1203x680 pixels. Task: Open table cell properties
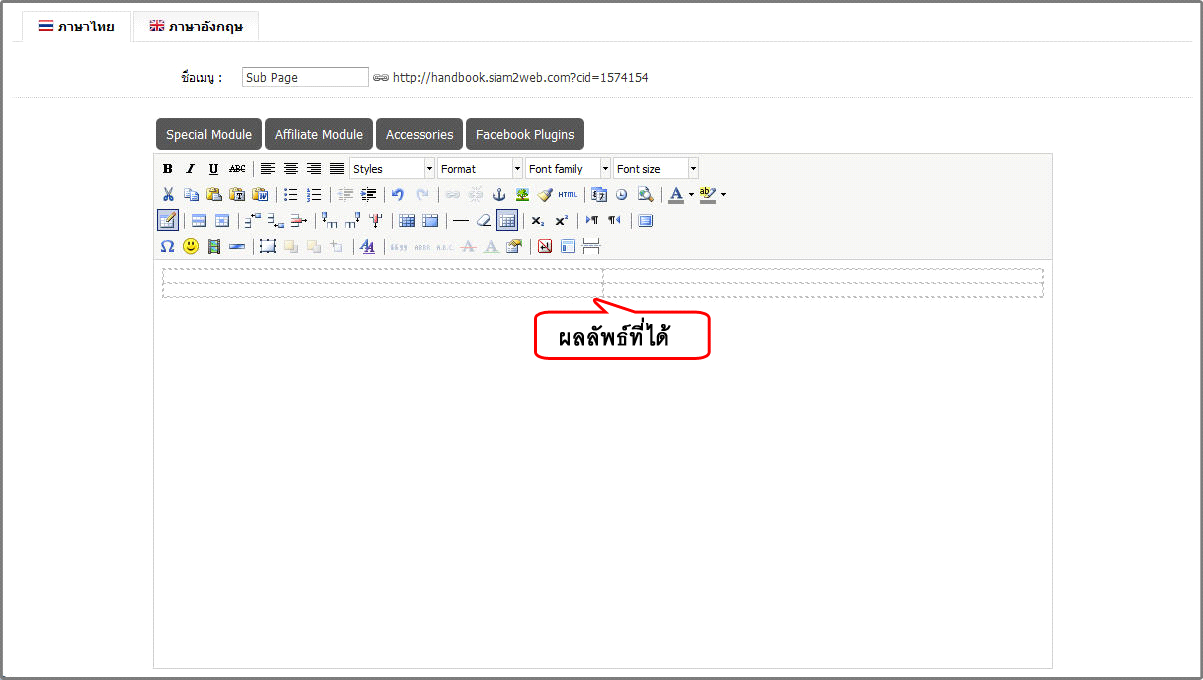pyautogui.click(x=222, y=221)
